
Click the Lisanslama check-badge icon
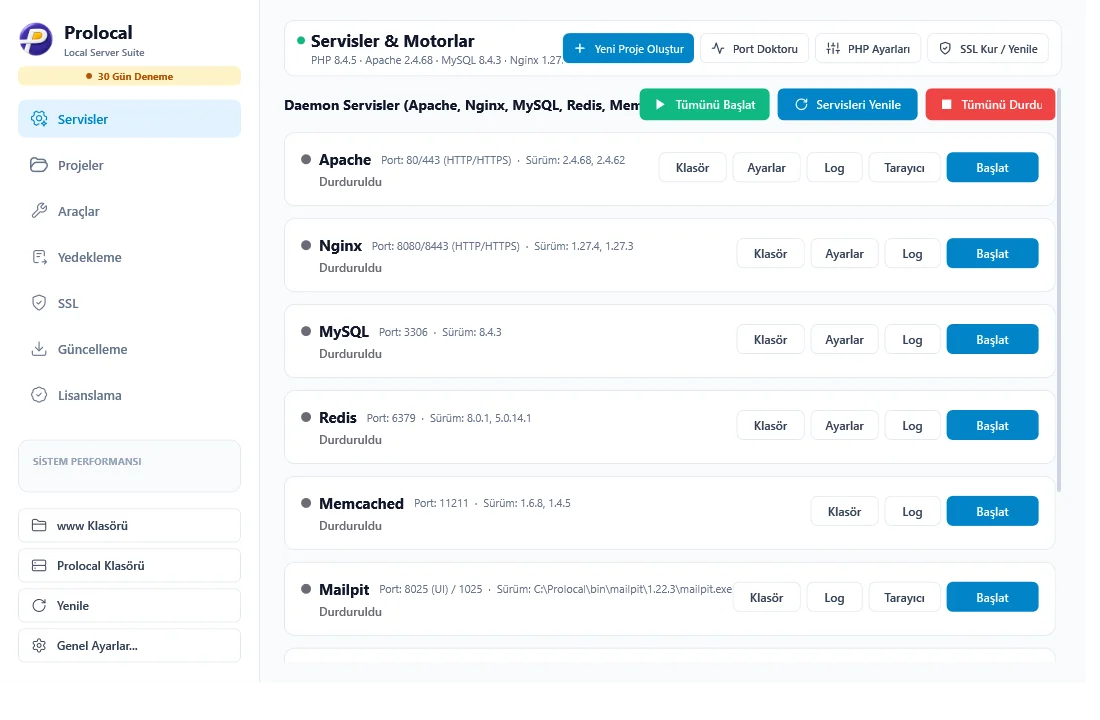coord(39,395)
